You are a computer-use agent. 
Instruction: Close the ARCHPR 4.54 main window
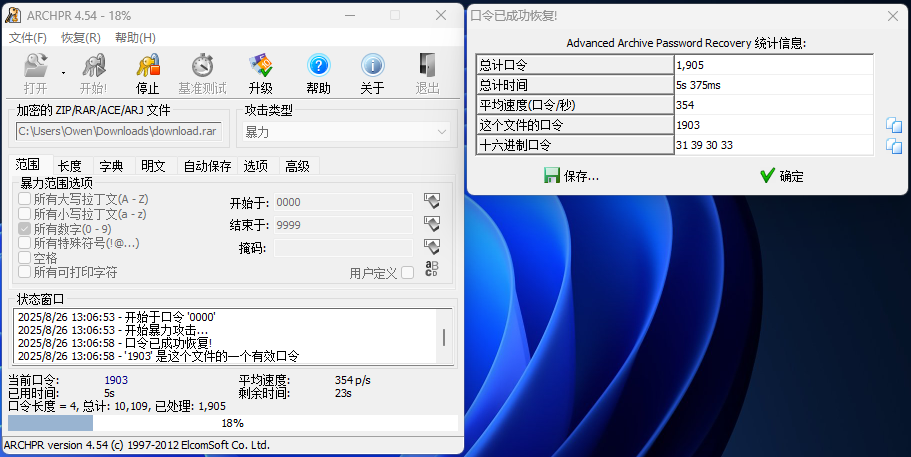click(441, 16)
